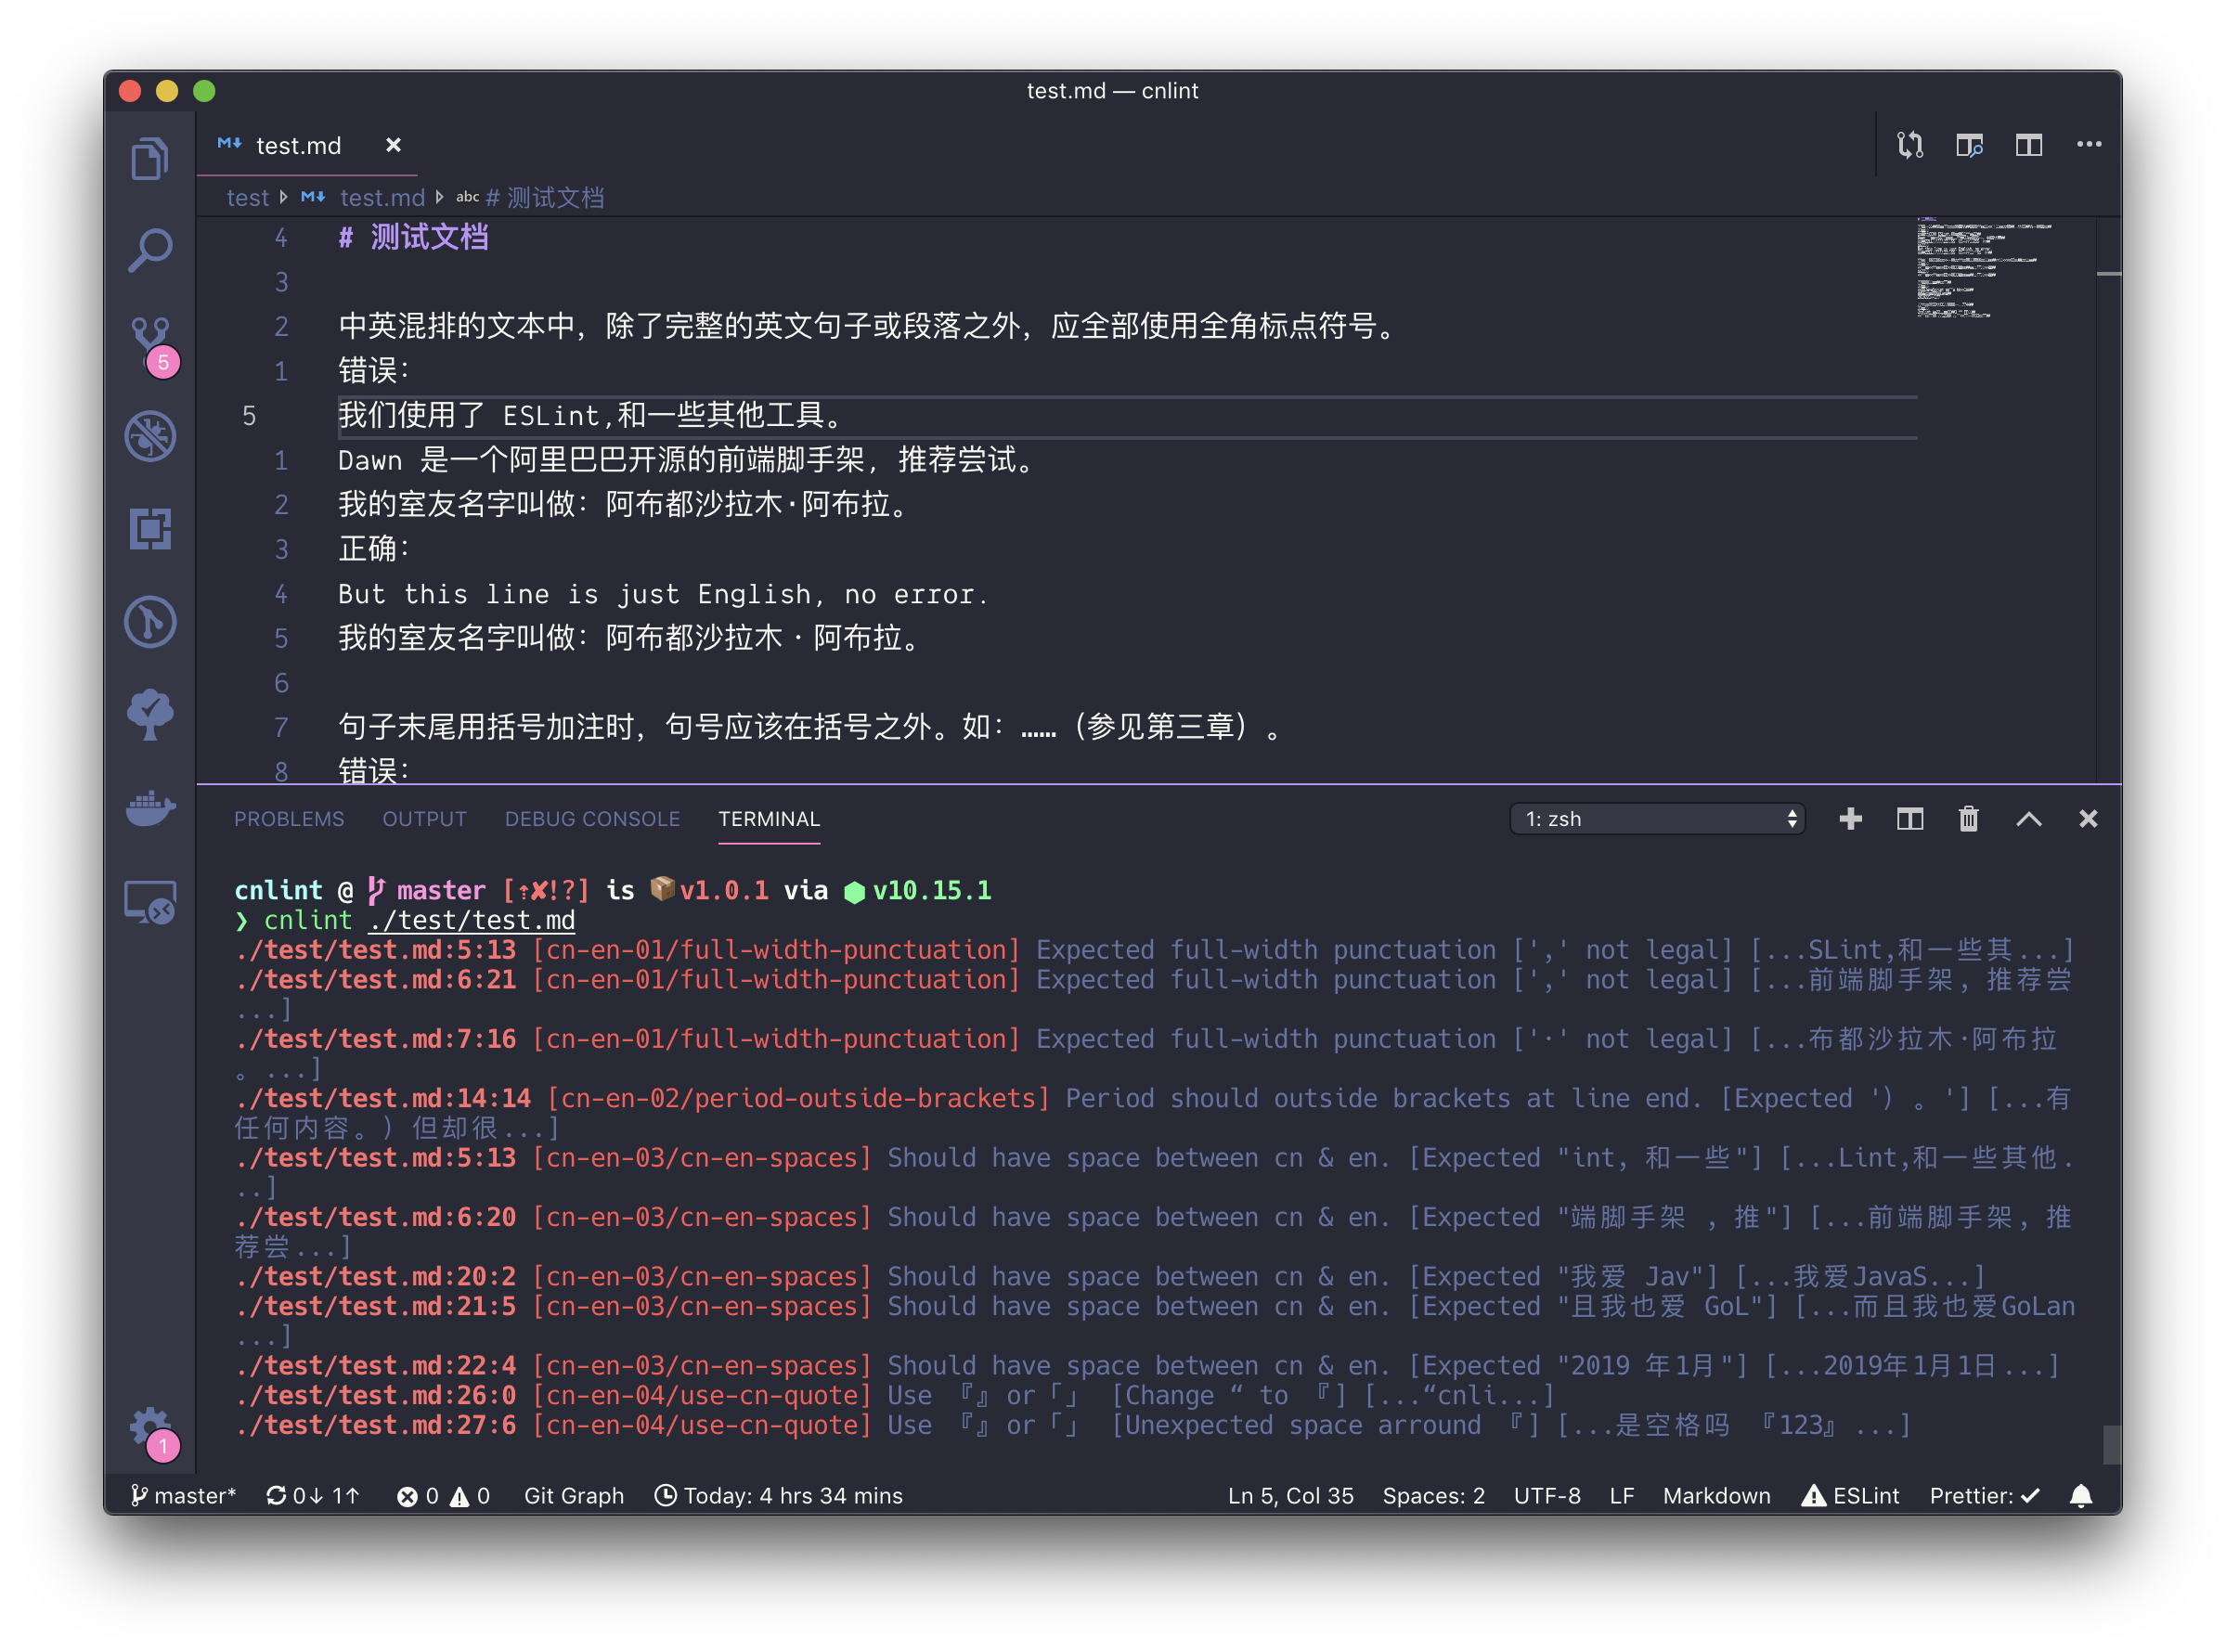The height and width of the screenshot is (1652, 2226).
Task: Open the Extensions view icon
Action: 150,528
